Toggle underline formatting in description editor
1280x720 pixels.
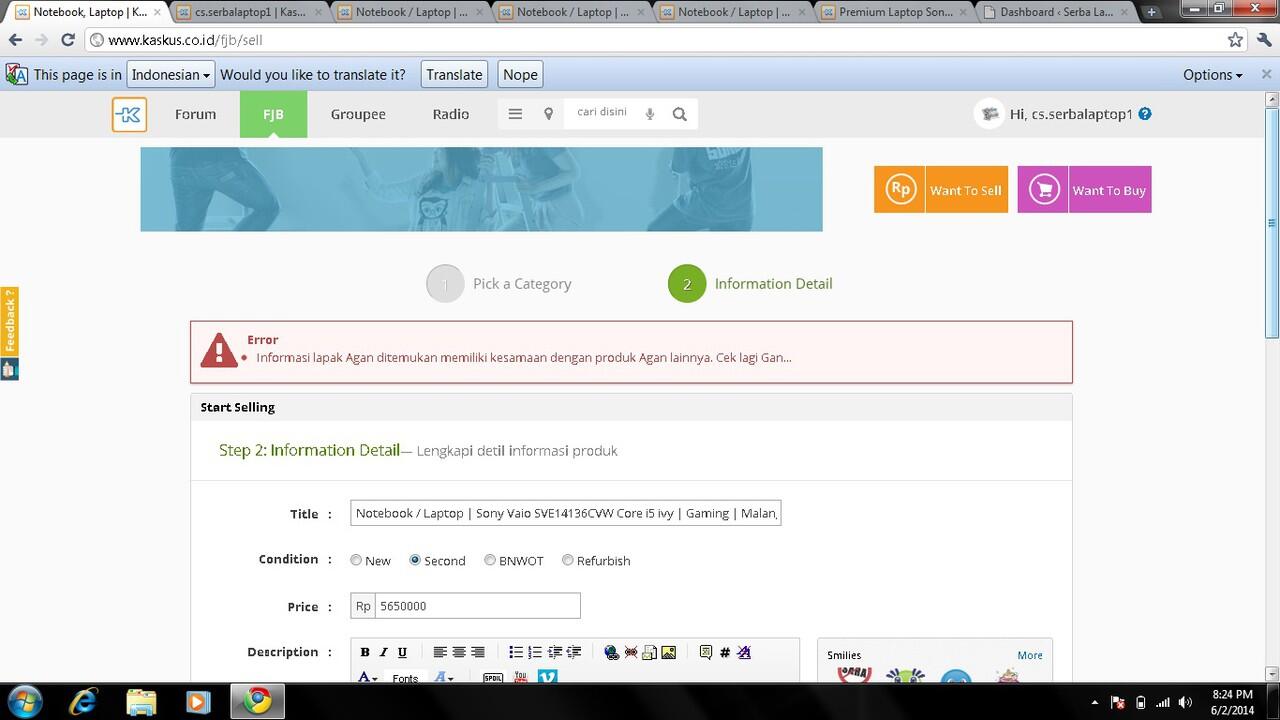pos(402,652)
